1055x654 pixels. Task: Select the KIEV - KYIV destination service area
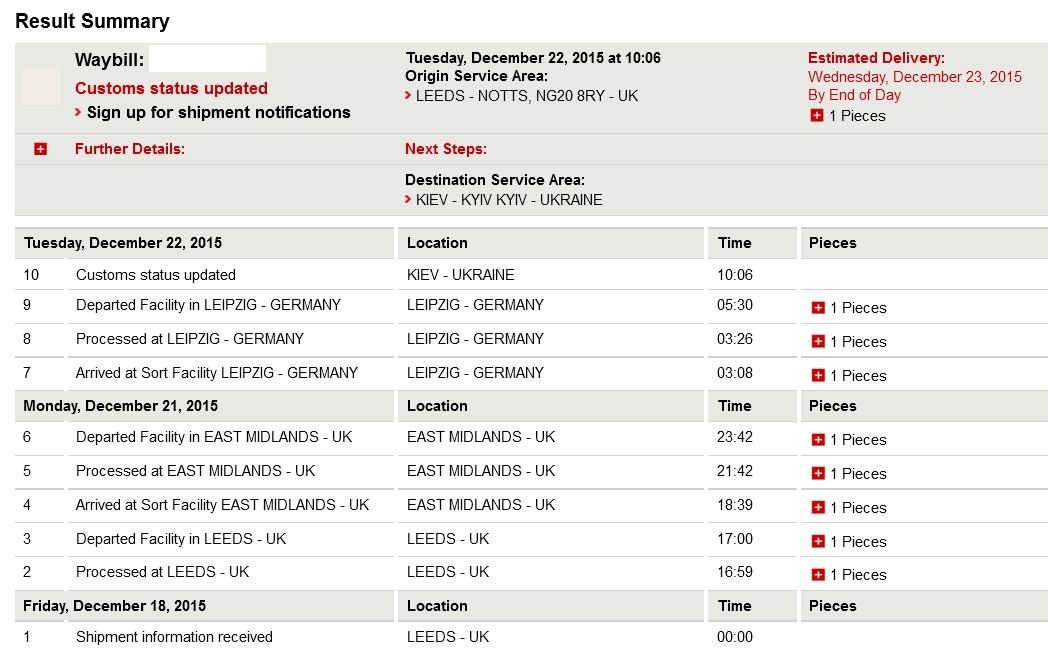click(x=509, y=200)
